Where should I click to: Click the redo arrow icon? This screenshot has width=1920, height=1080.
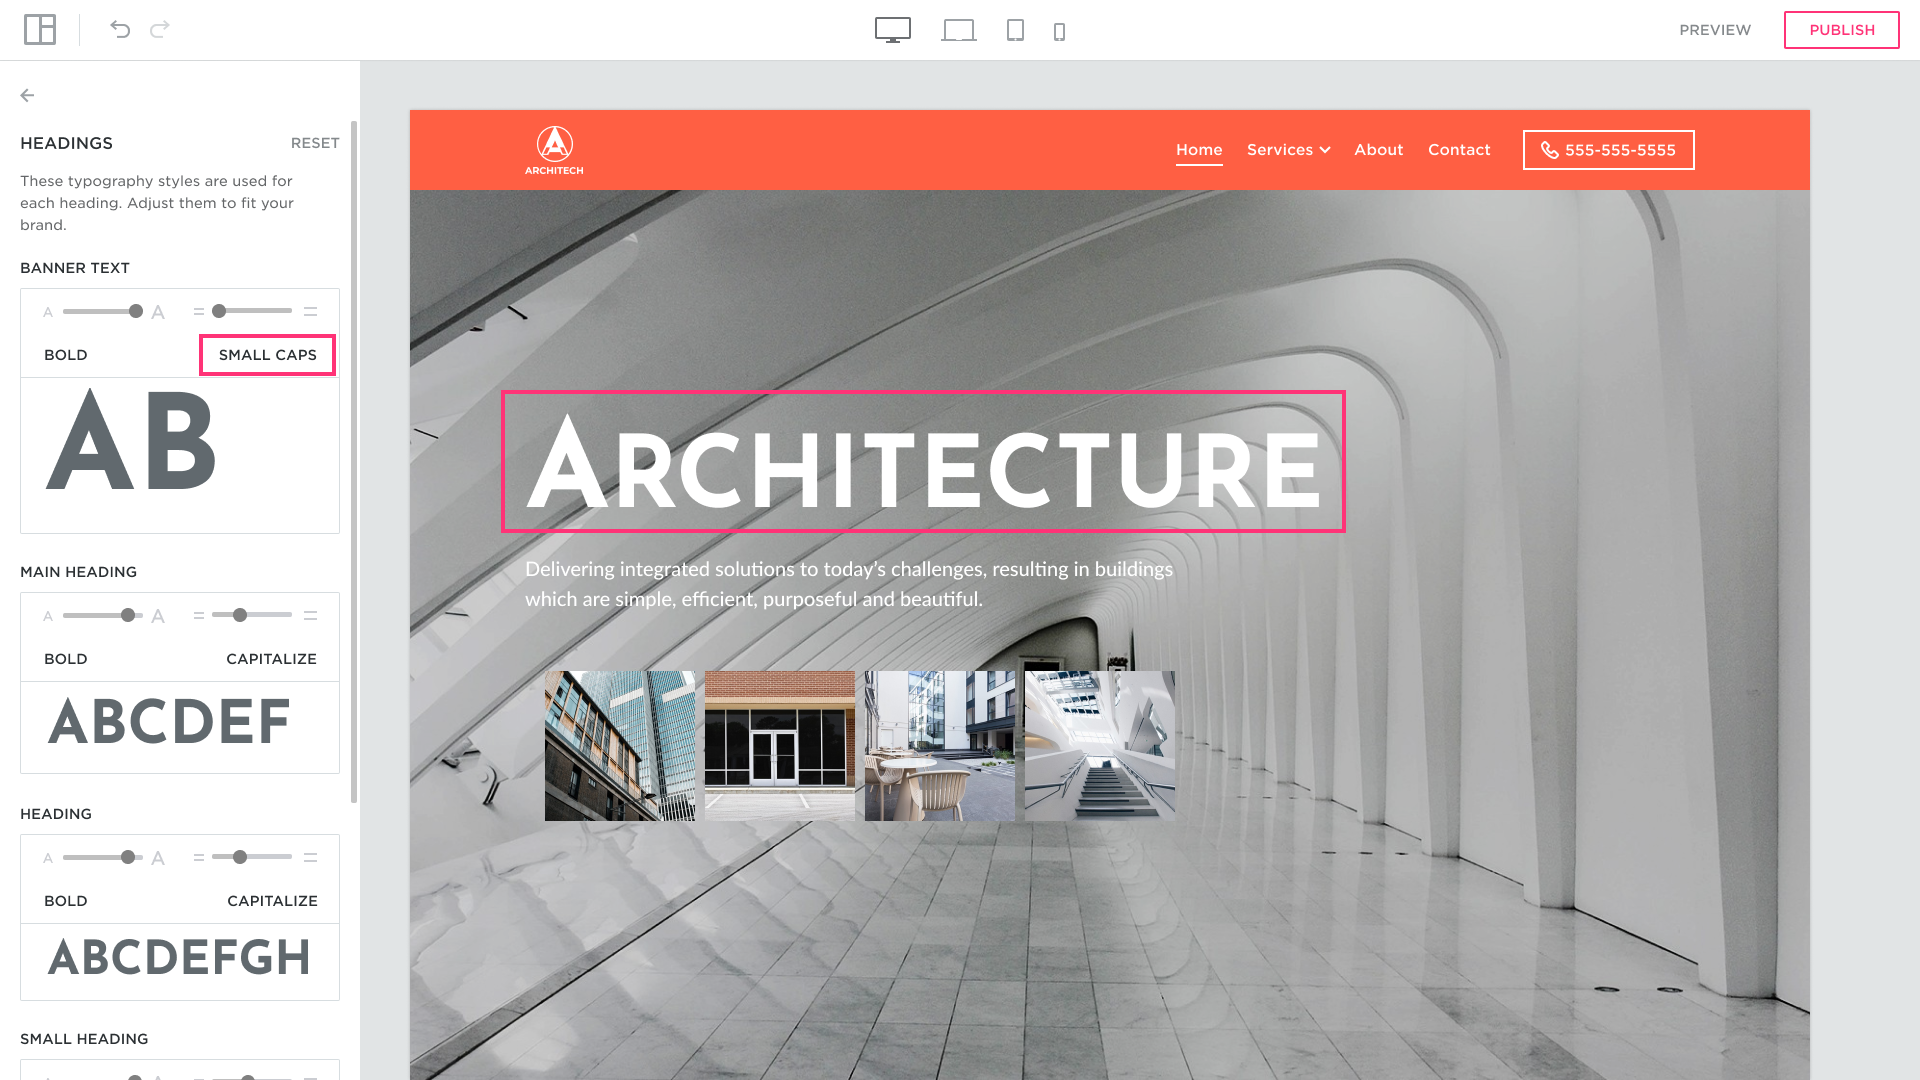pos(160,30)
